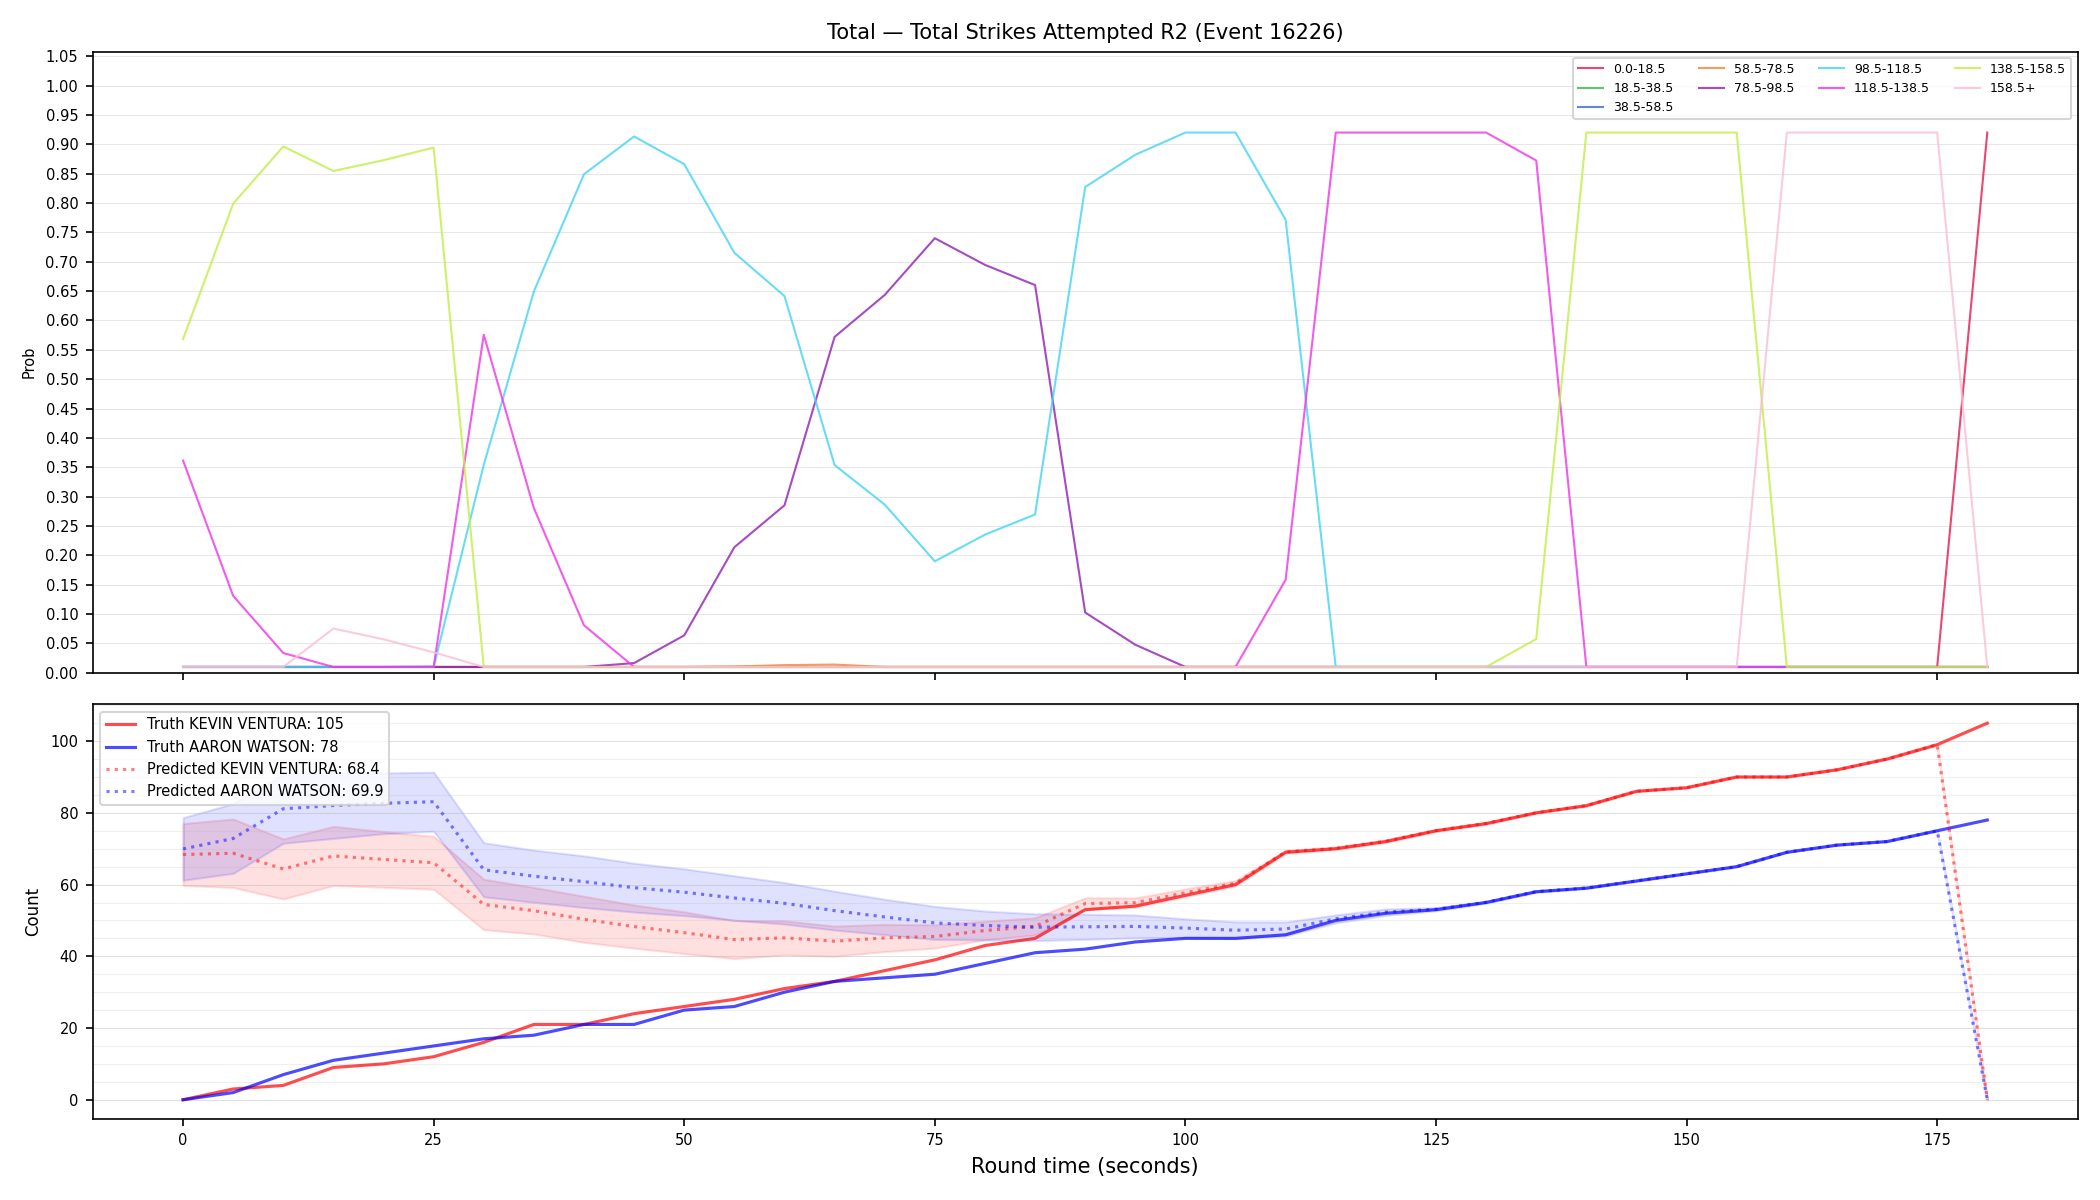Viewport: 2100px width, 1200px height.
Task: Click the '40' tick on the Count axis
Action: pyautogui.click(x=70, y=957)
